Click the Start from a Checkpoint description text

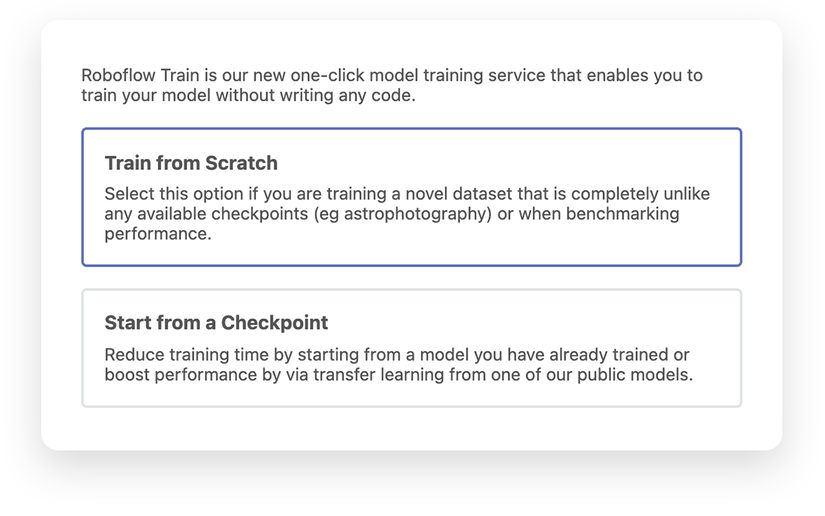pyautogui.click(x=400, y=365)
